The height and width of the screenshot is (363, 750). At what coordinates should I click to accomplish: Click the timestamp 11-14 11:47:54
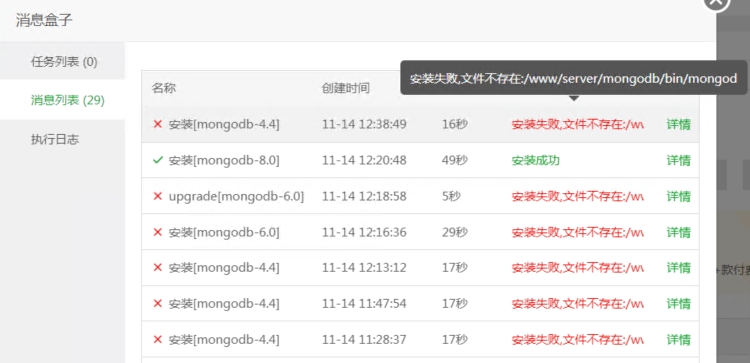[x=364, y=304]
